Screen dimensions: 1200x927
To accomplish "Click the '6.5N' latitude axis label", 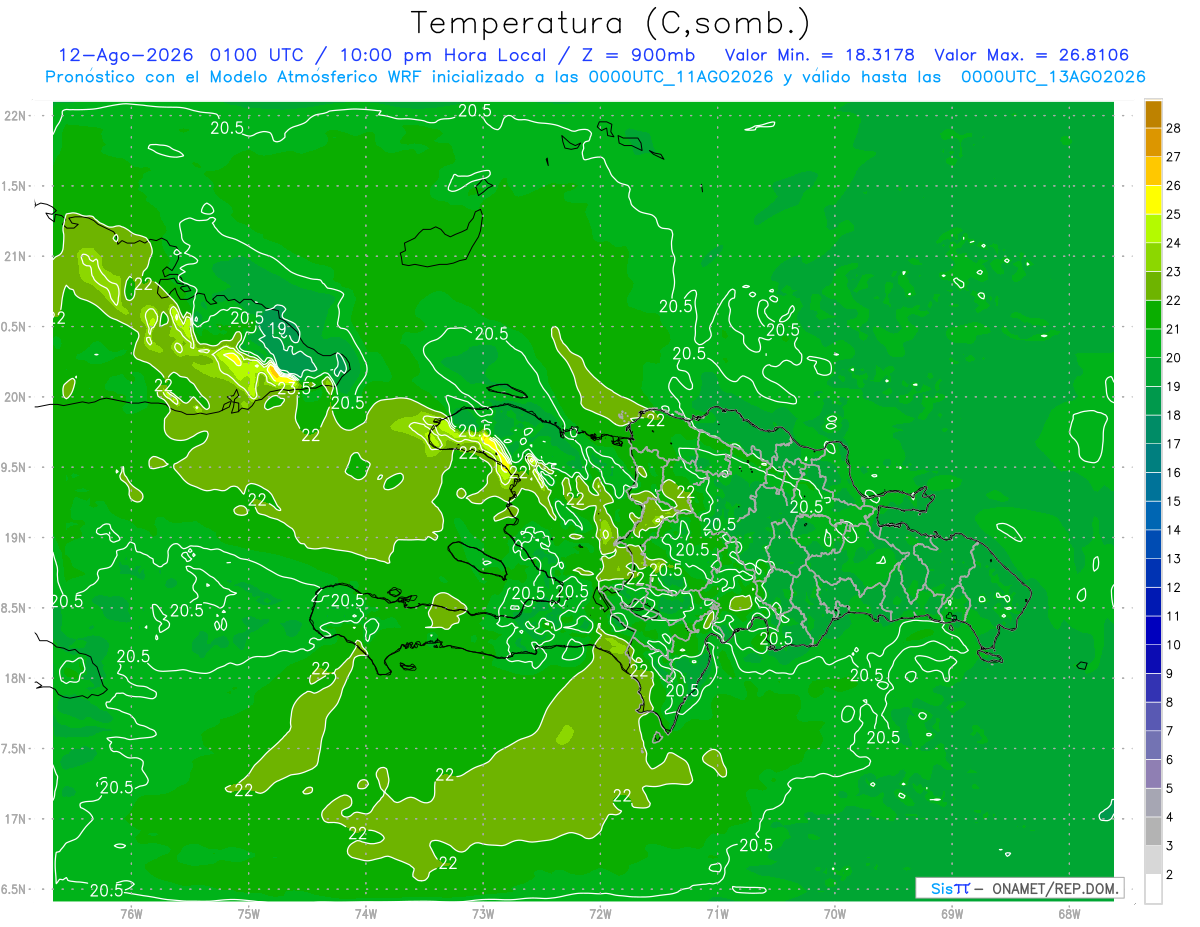I will click(16, 889).
